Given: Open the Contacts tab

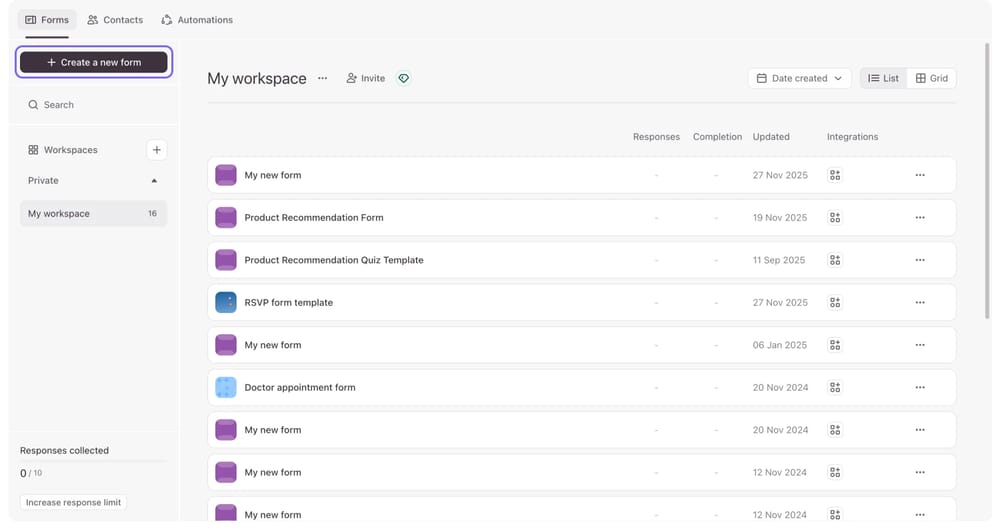Looking at the screenshot, I should (115, 20).
